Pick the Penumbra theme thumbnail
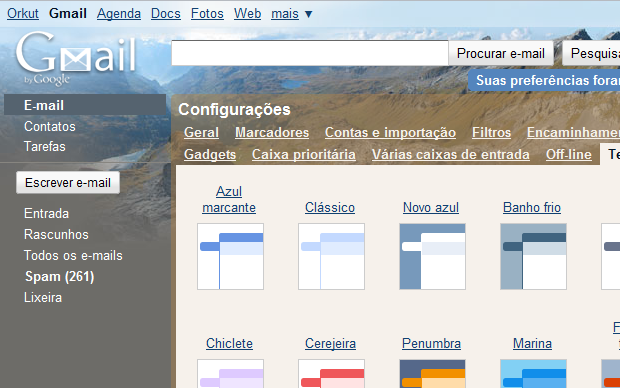 pyautogui.click(x=432, y=374)
